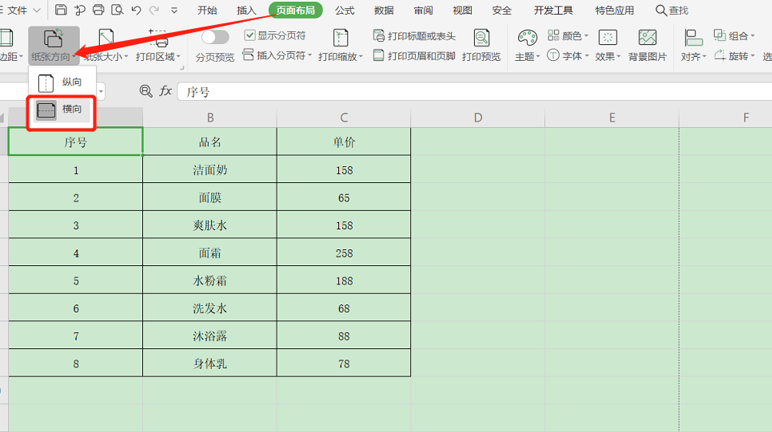Click the cell containing 沐浴露
Image resolution: width=772 pixels, height=432 pixels.
[210, 335]
